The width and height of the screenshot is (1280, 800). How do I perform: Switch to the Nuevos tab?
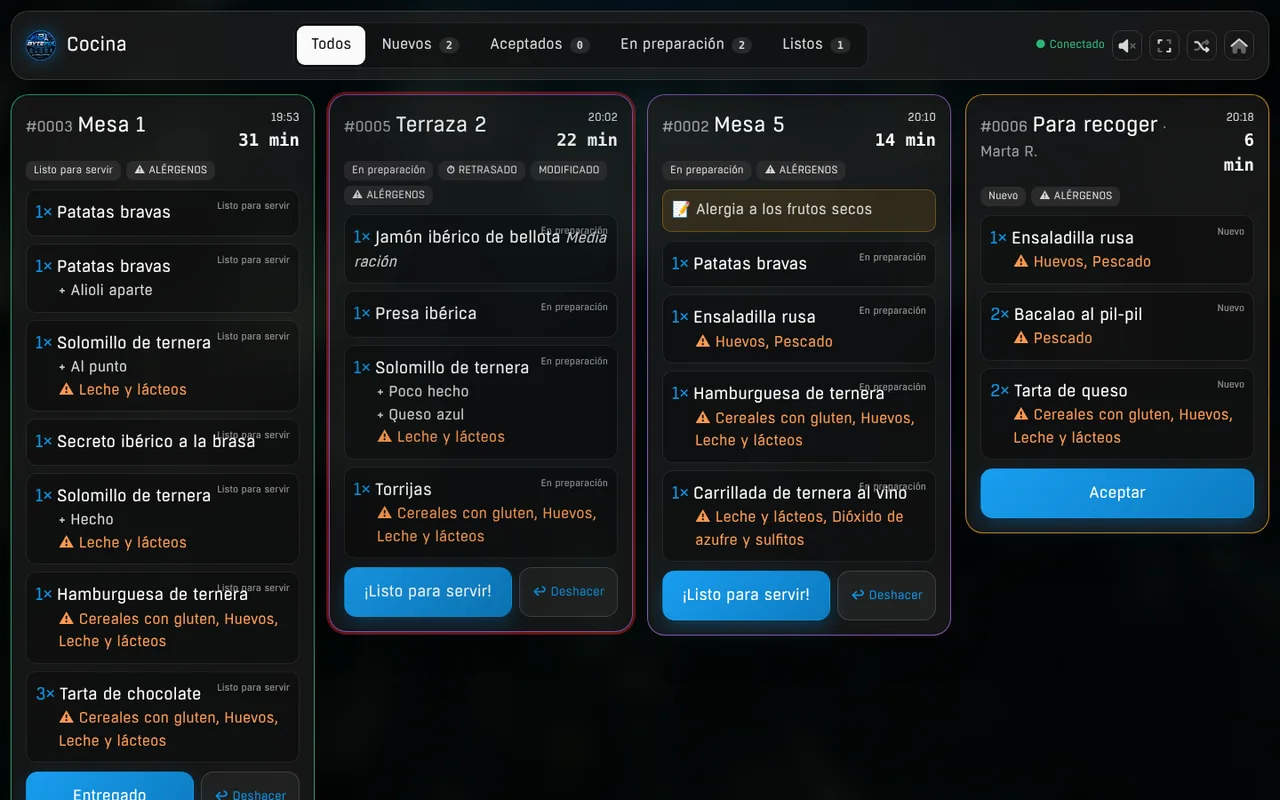(420, 45)
